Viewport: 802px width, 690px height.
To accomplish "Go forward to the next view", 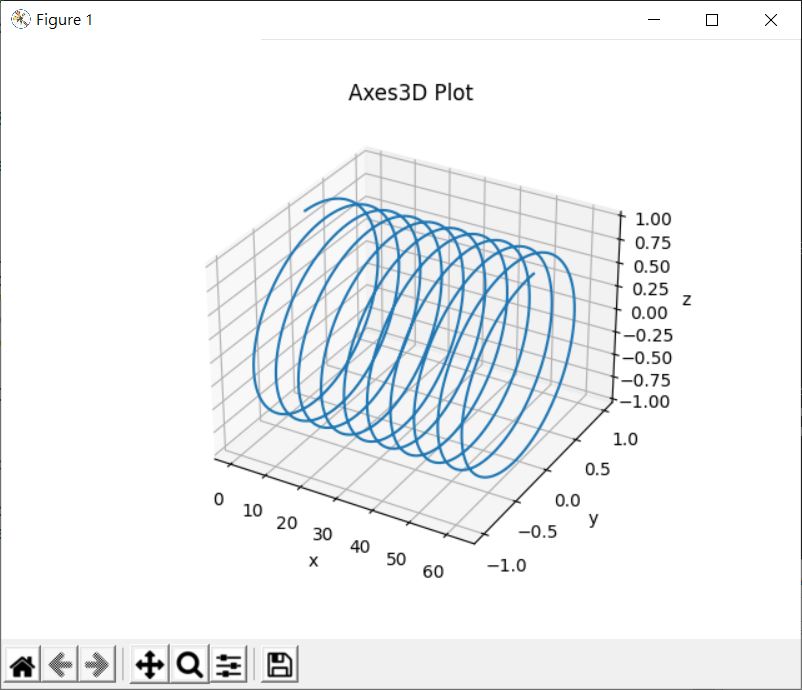I will tap(97, 665).
